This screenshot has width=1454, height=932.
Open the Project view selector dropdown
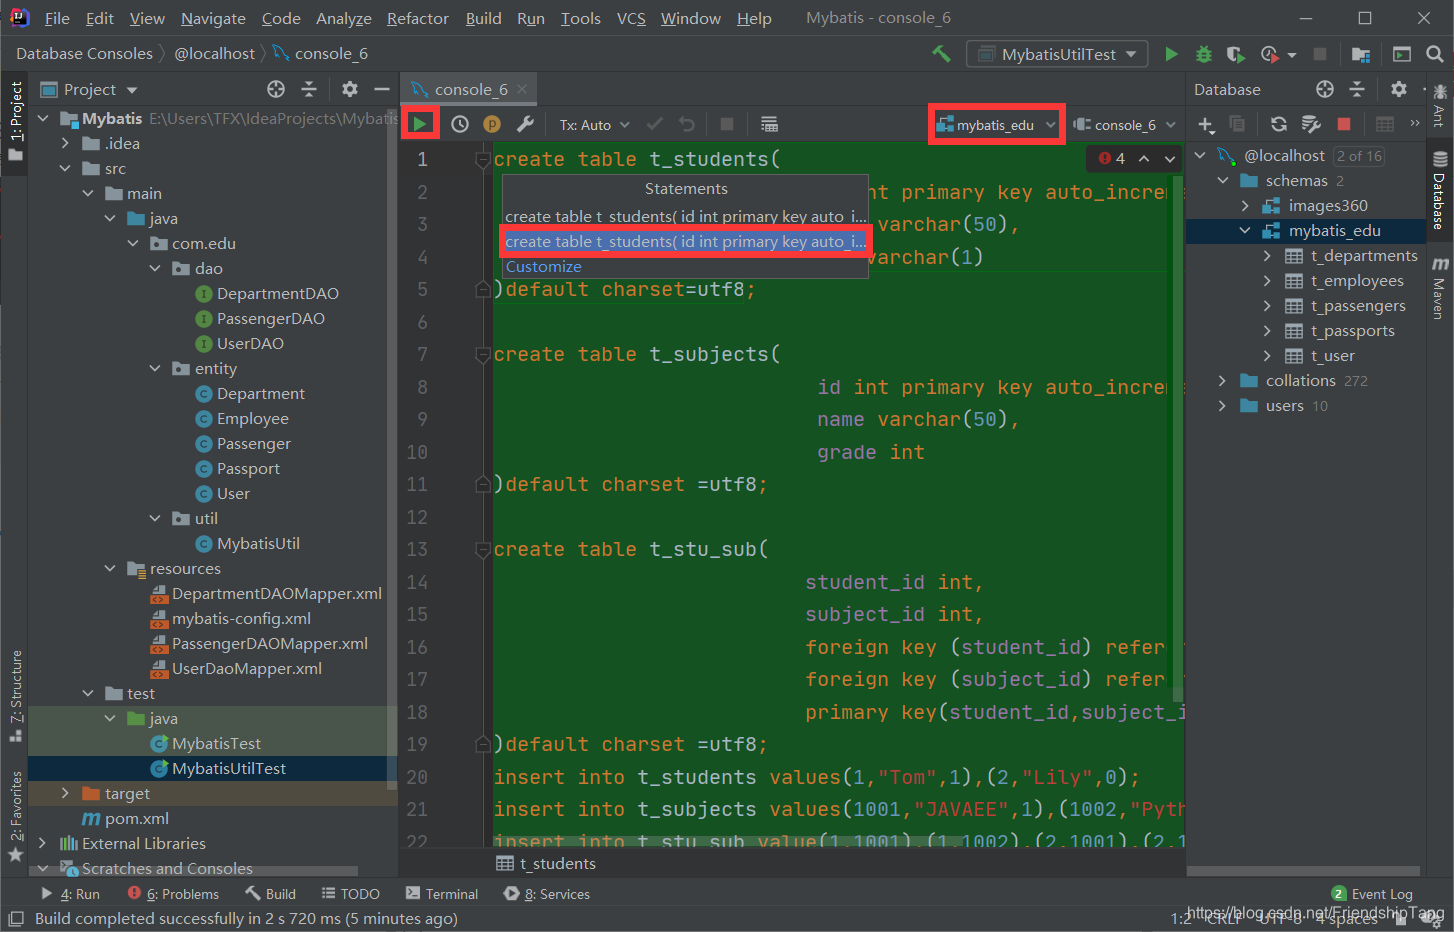pyautogui.click(x=89, y=89)
